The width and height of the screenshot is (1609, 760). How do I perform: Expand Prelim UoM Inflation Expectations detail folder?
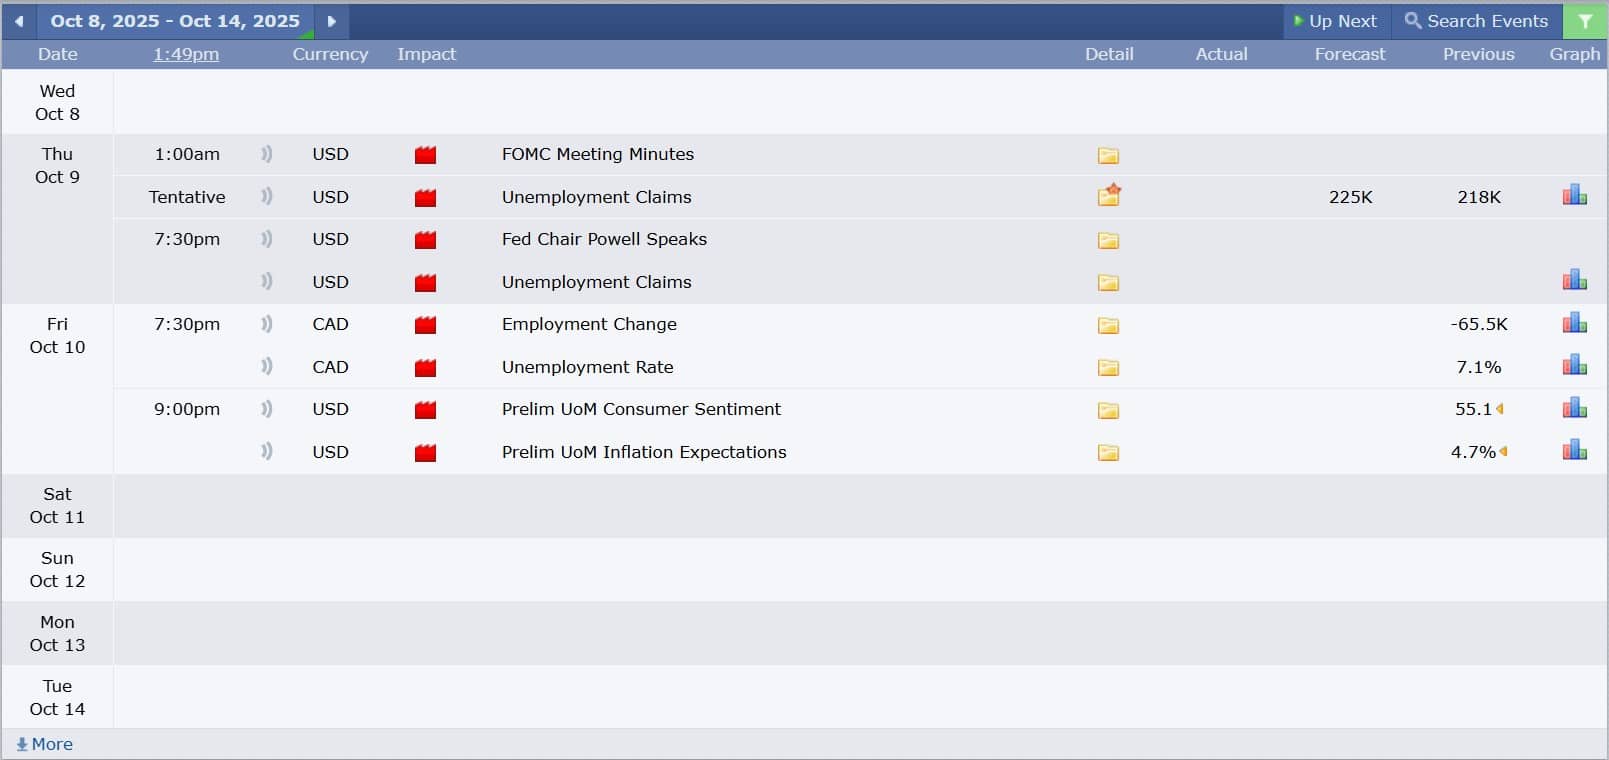1108,452
